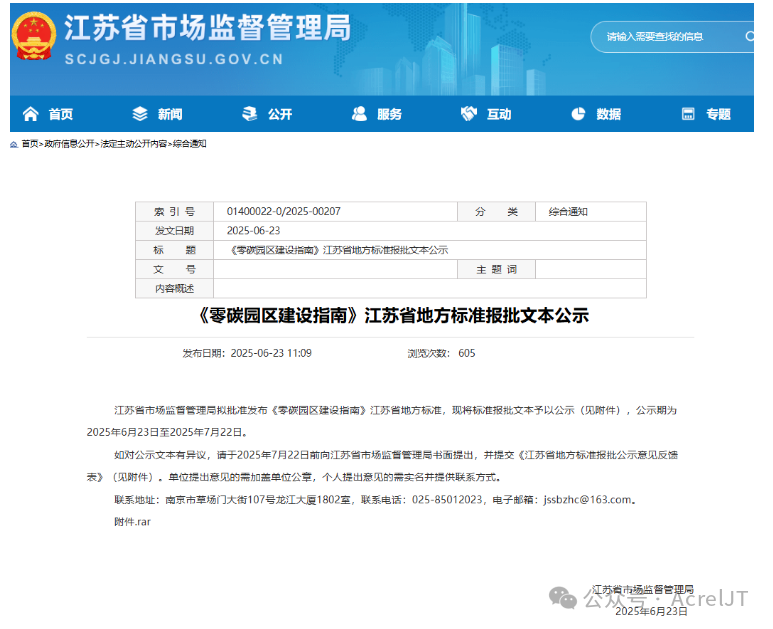Click the email jssbzhc@163.com
Screen dimensions: 773x629
[587, 500]
